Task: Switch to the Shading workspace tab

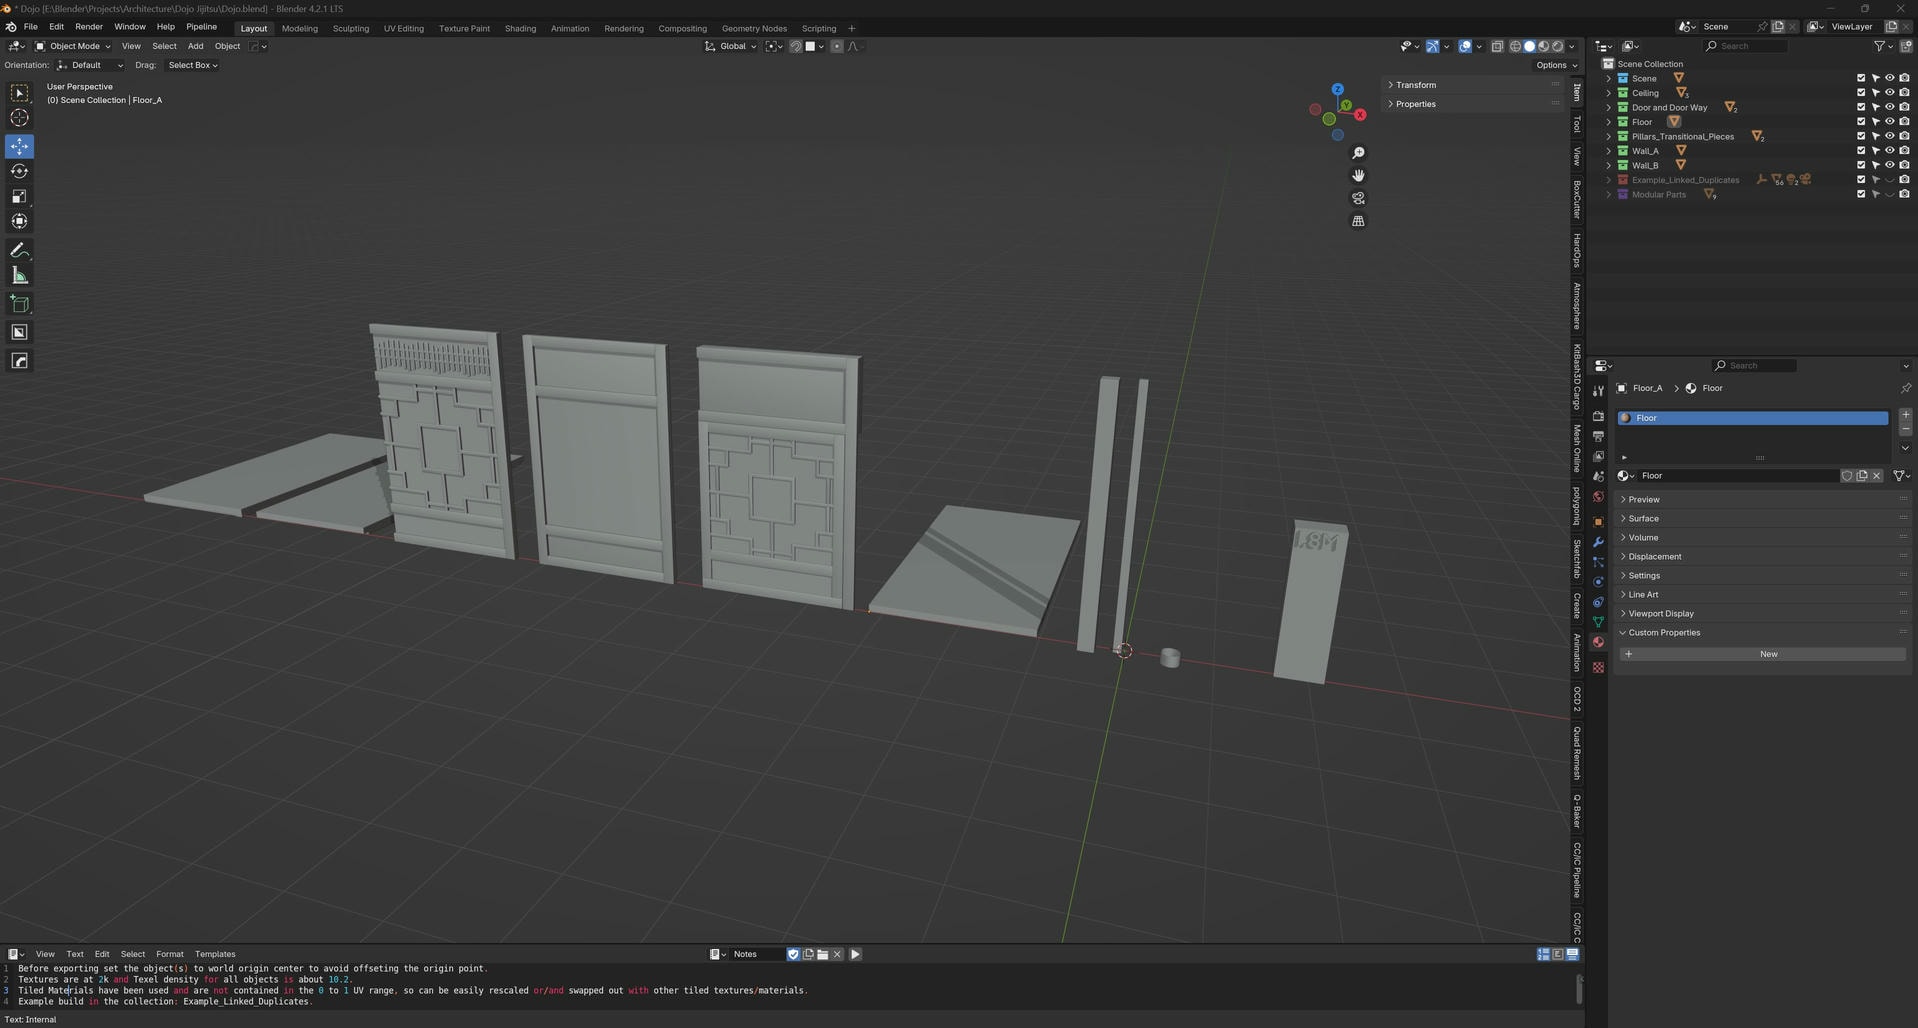Action: 520,28
